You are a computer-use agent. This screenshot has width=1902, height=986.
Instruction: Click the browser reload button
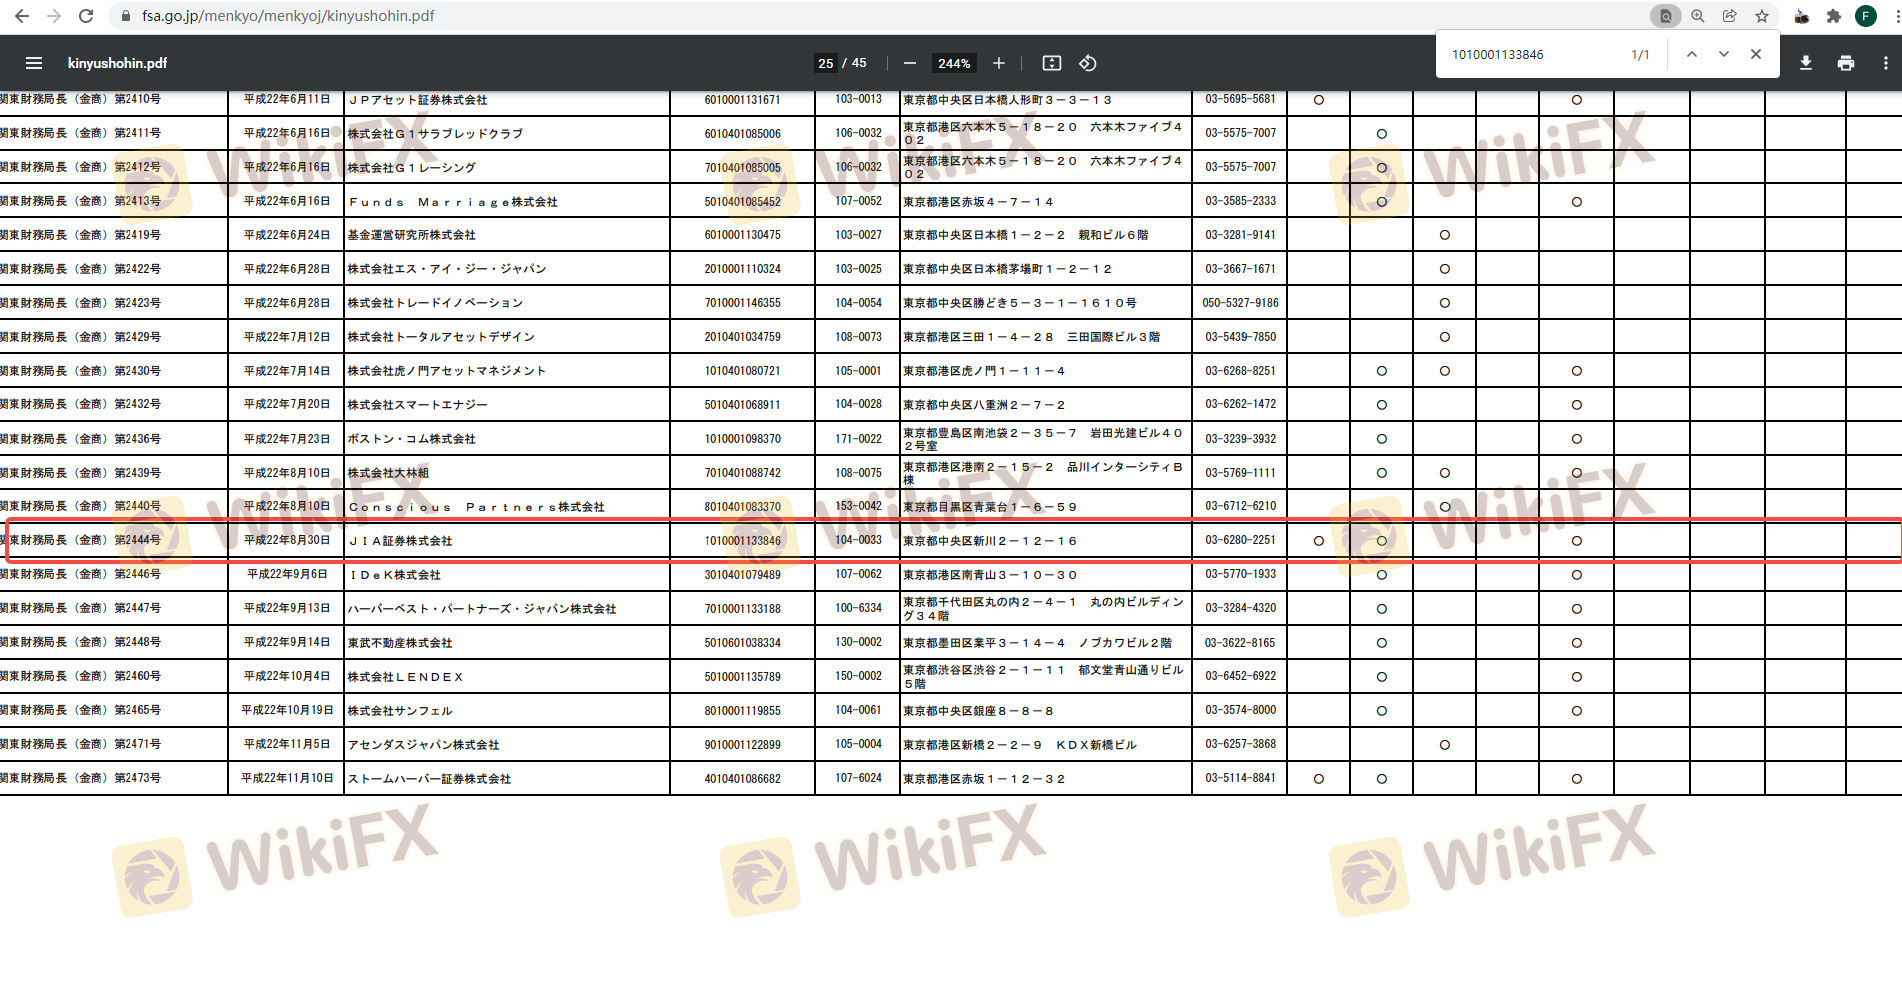click(x=86, y=16)
